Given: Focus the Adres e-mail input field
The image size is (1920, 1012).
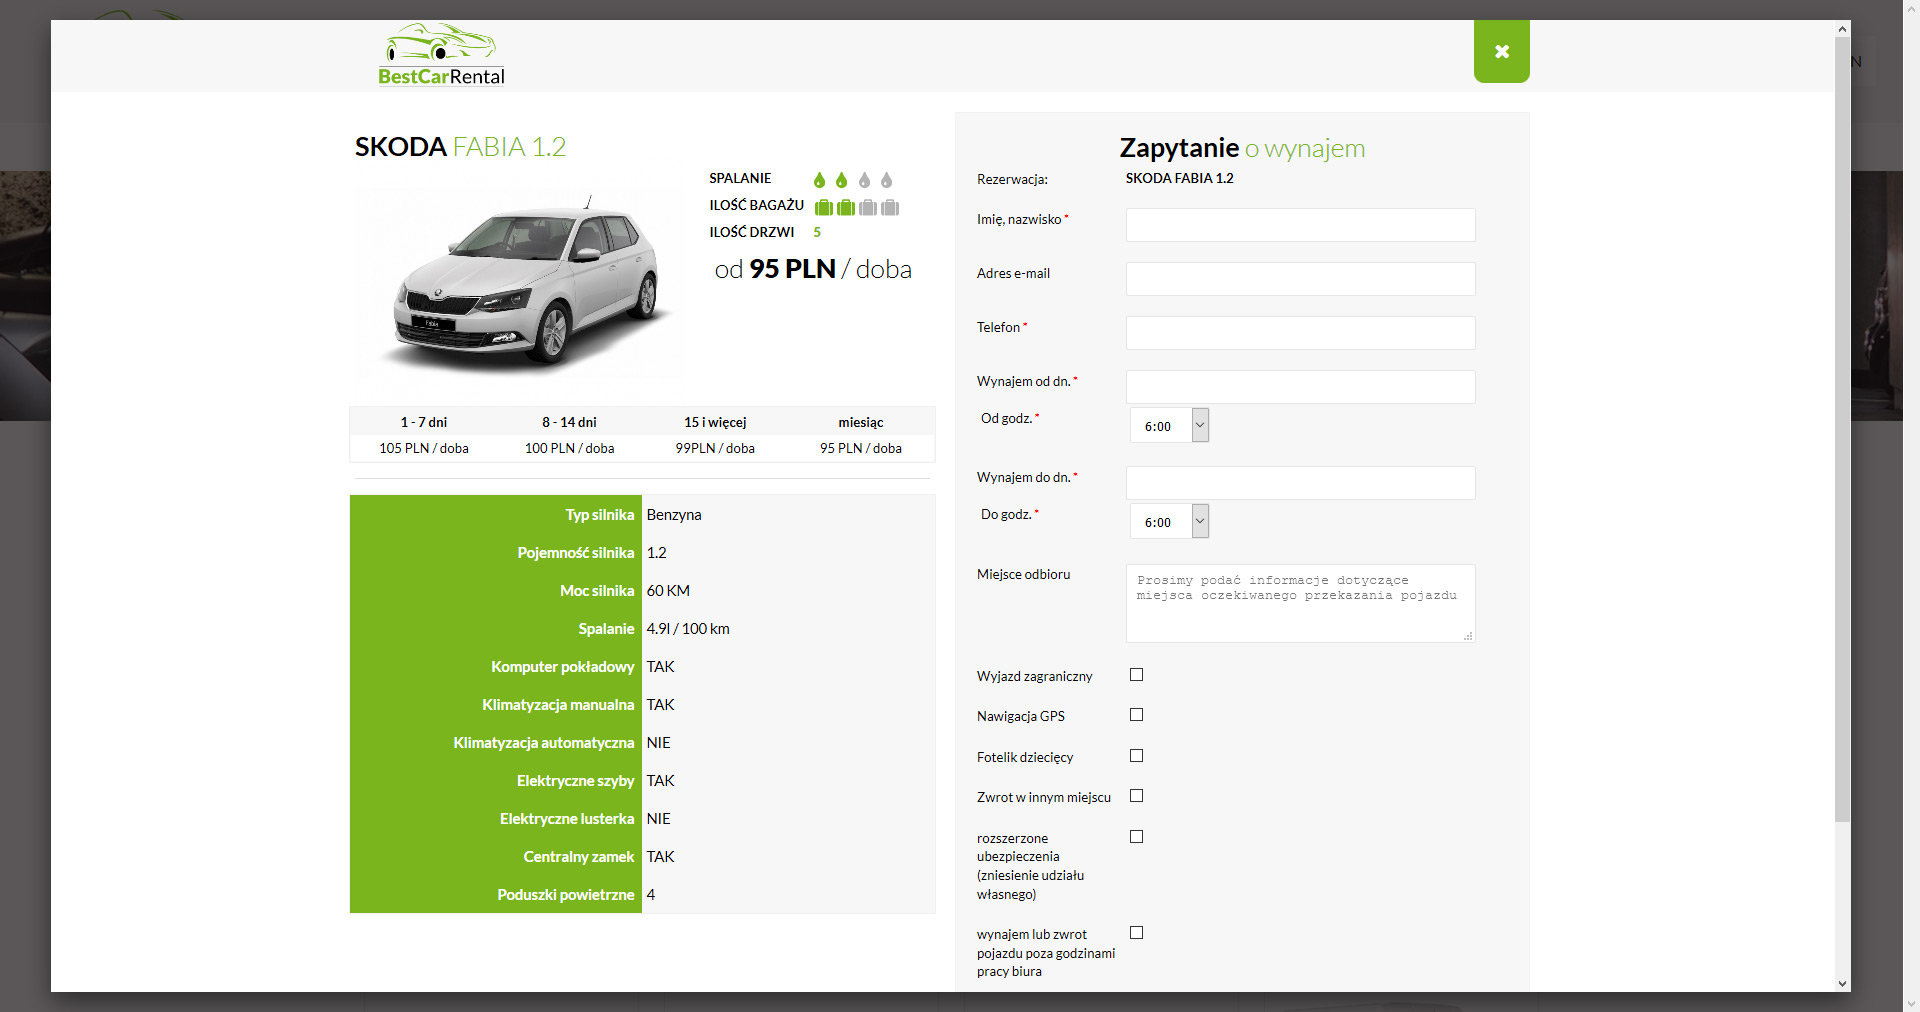Looking at the screenshot, I should pyautogui.click(x=1300, y=279).
